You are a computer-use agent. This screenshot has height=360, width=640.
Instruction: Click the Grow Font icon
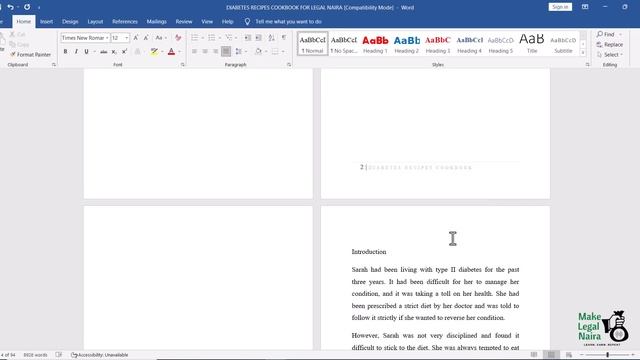click(x=136, y=38)
